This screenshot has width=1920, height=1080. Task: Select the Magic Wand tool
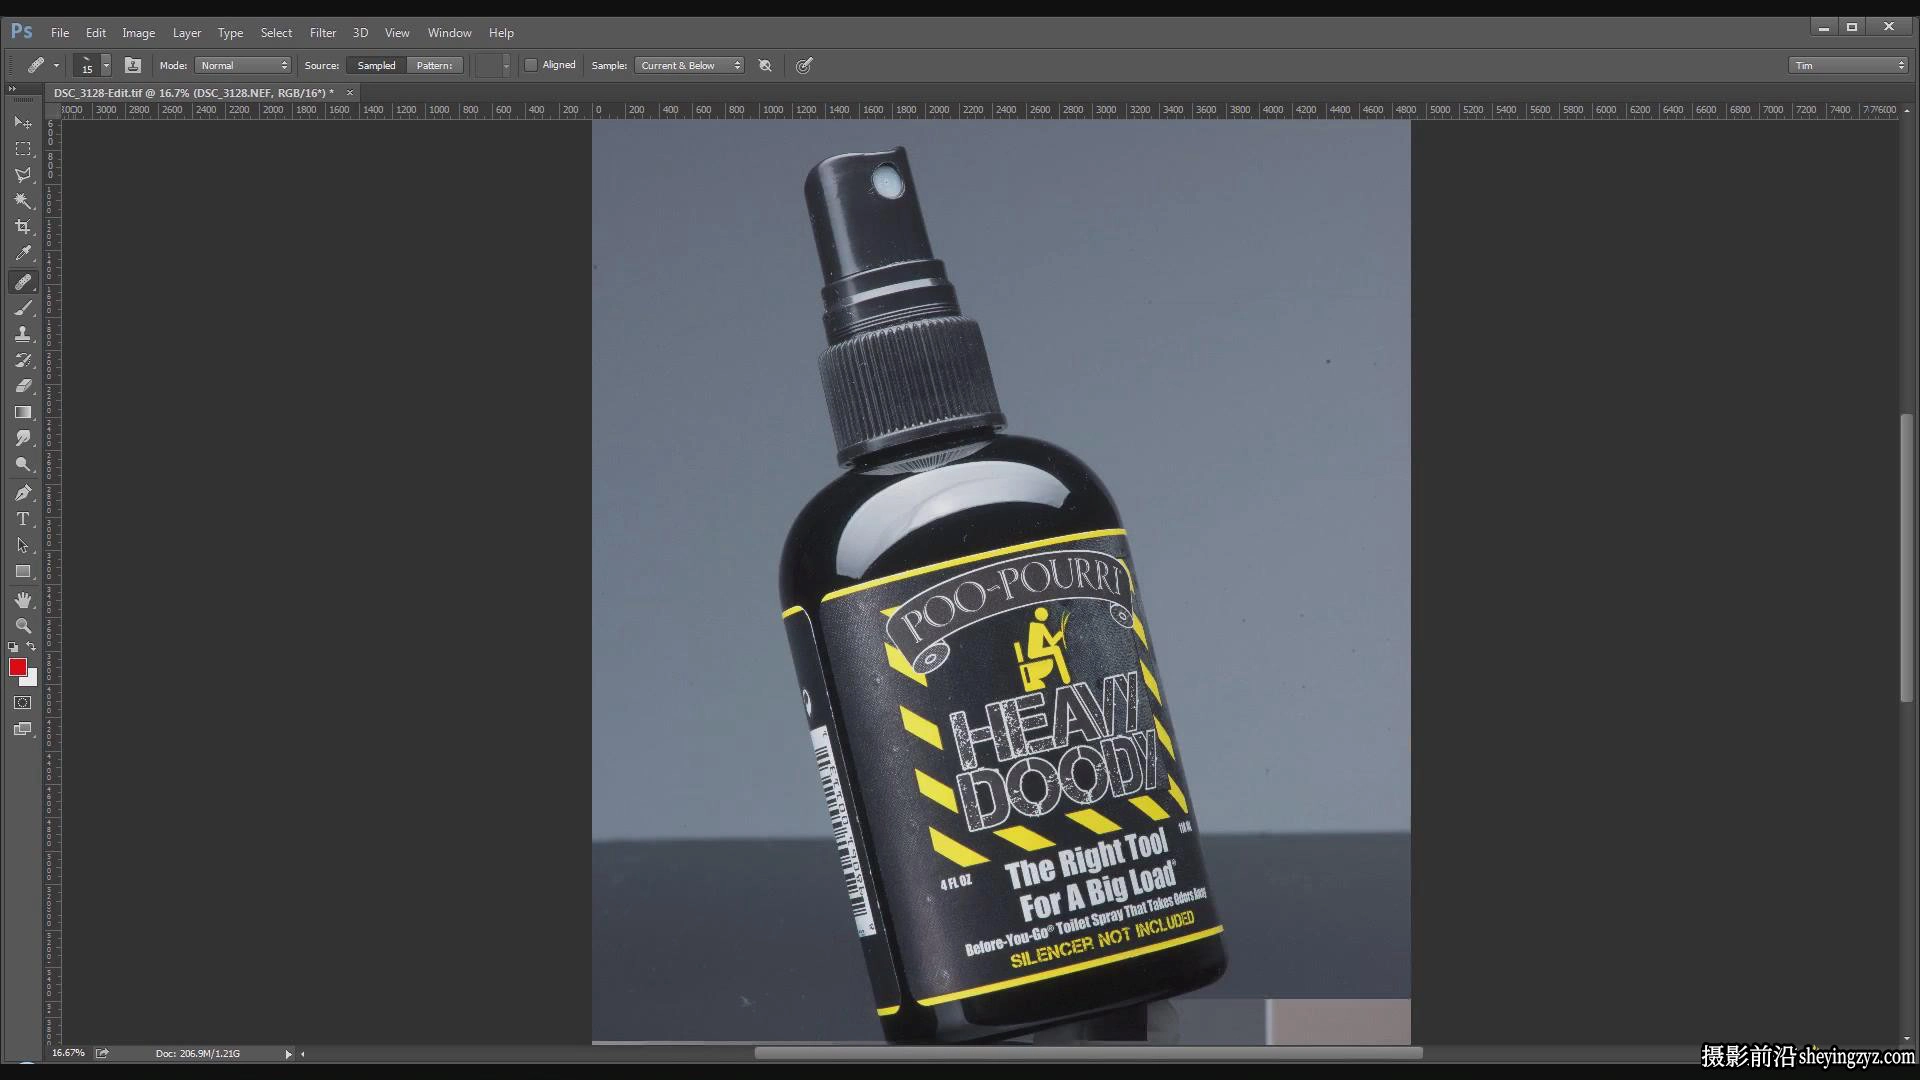point(23,201)
